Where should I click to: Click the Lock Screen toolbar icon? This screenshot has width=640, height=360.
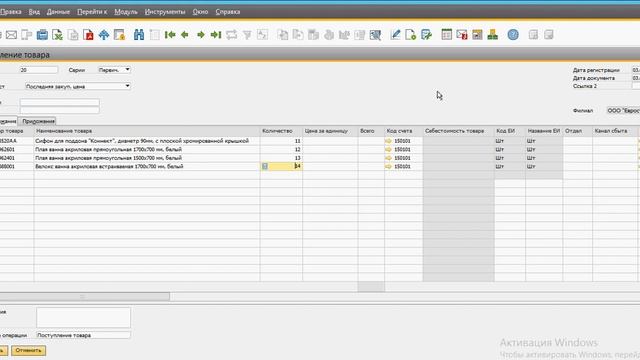[119, 35]
